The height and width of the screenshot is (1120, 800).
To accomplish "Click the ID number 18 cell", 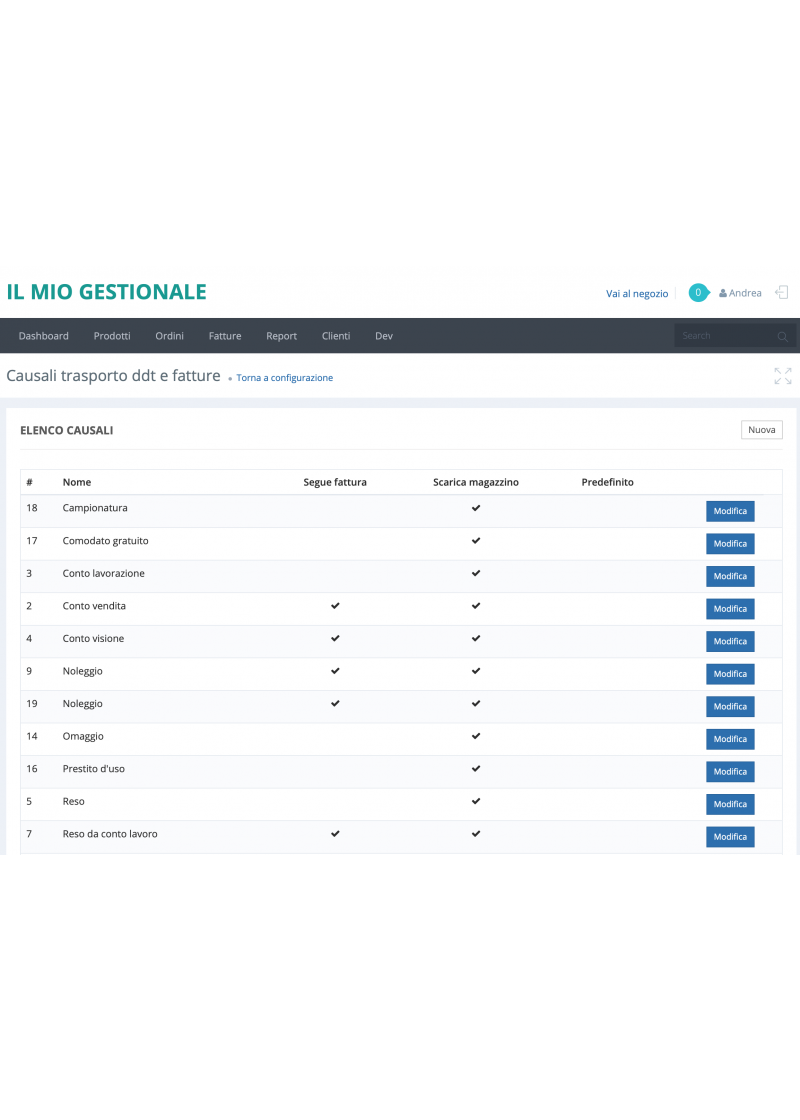I will [x=32, y=508].
